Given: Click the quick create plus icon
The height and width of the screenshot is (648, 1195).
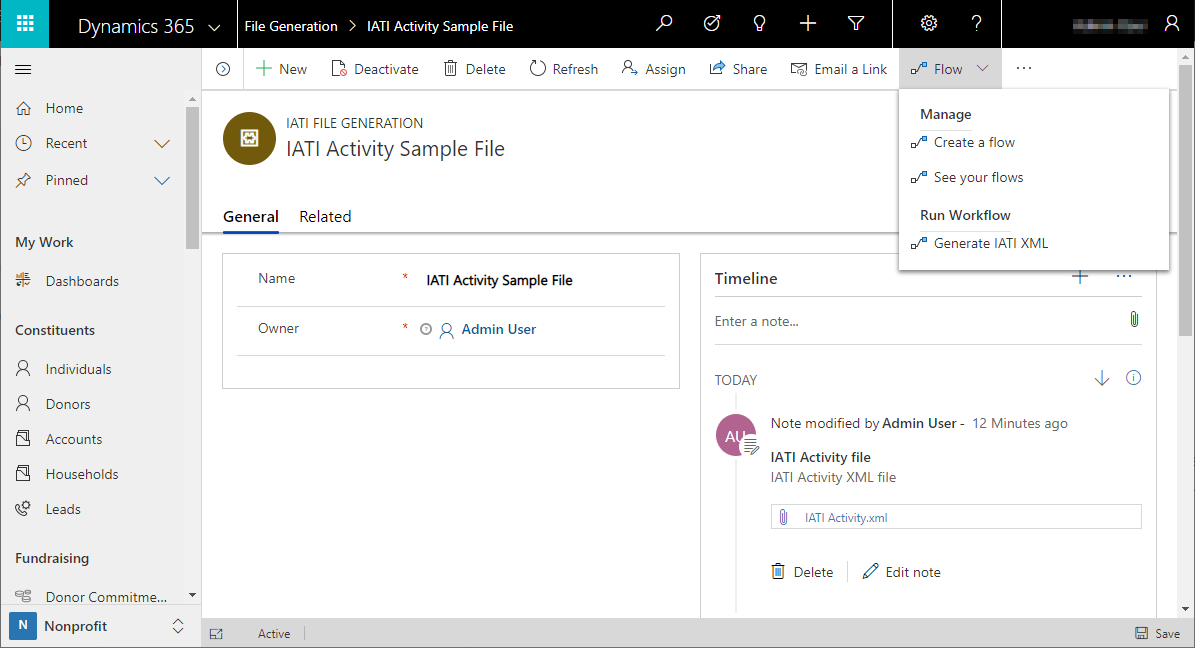Looking at the screenshot, I should pyautogui.click(x=808, y=24).
